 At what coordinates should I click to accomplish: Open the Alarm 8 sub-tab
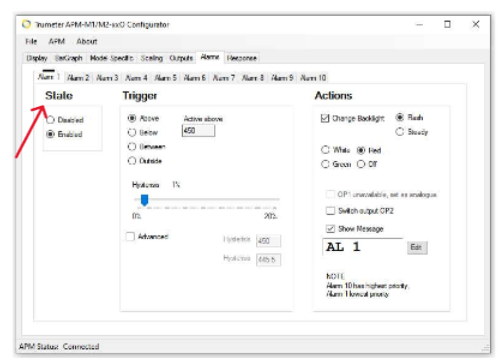tap(253, 78)
